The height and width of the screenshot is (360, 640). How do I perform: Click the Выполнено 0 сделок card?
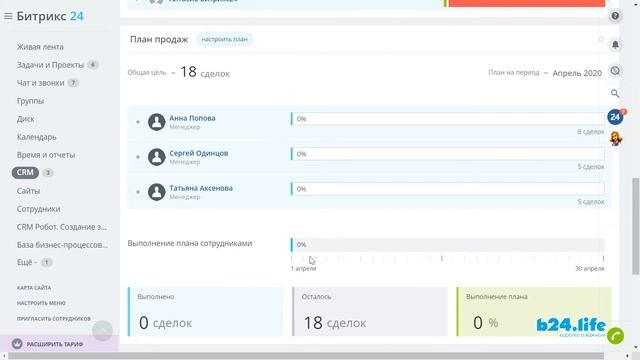point(206,311)
